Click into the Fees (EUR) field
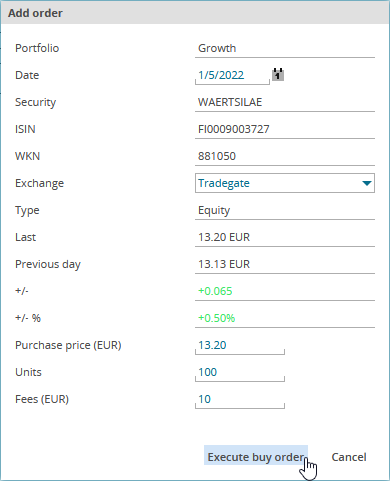This screenshot has width=390, height=481. (240, 399)
